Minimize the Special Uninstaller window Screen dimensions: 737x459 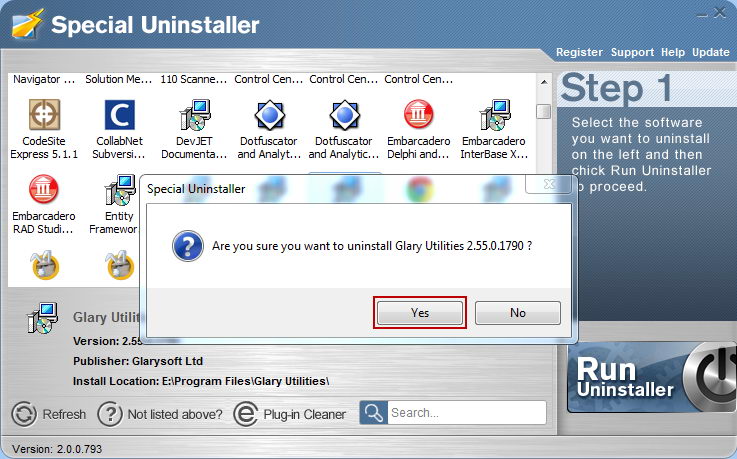[702, 14]
